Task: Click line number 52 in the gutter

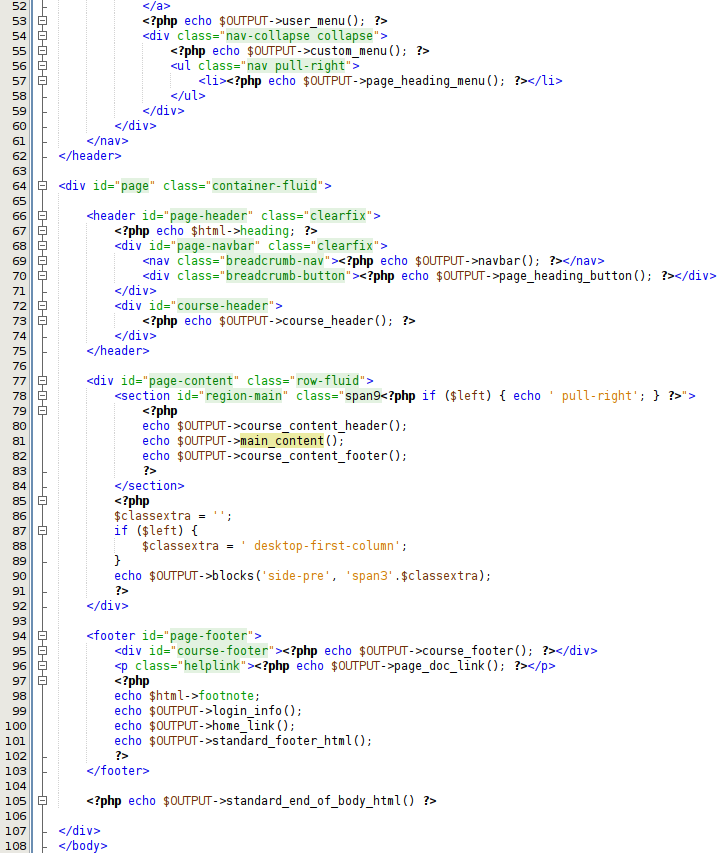Action: click(19, 6)
